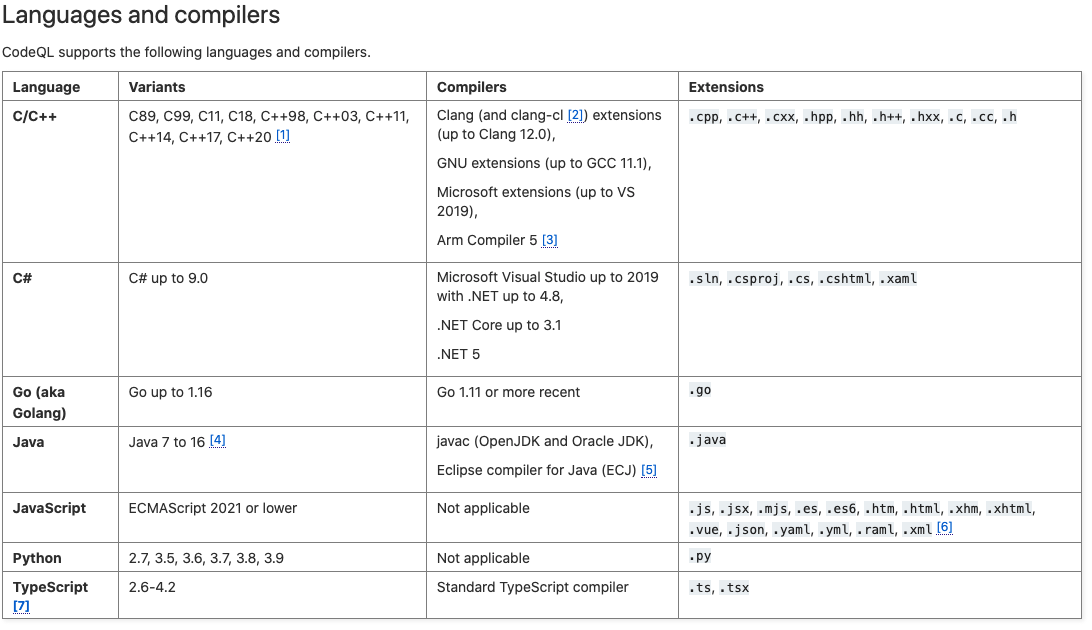Click the Python row label
This screenshot has height=630, width=1092.
click(37, 558)
